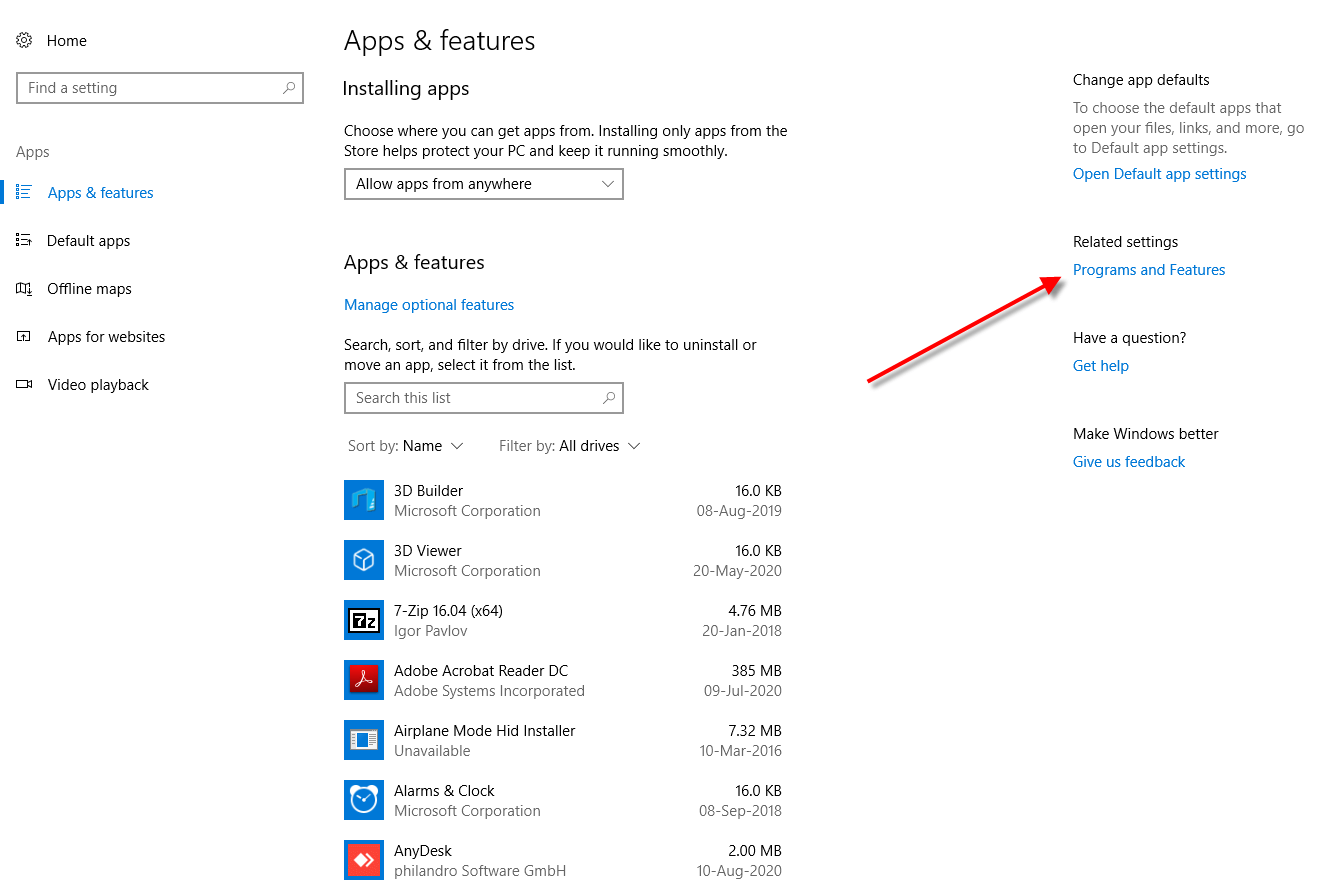Click the 3D Builder app icon

coord(364,500)
